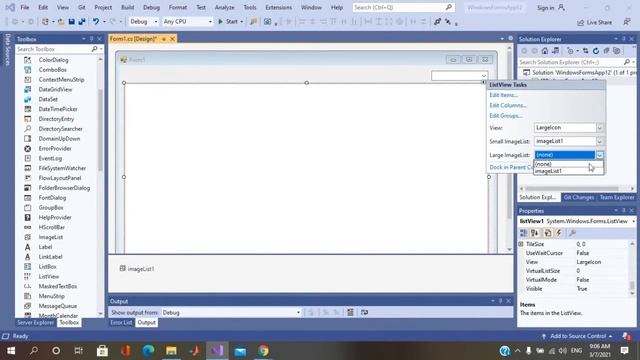Image resolution: width=640 pixels, height=360 pixels.
Task: Click the Search icon on taskbar
Action: (x=34, y=351)
